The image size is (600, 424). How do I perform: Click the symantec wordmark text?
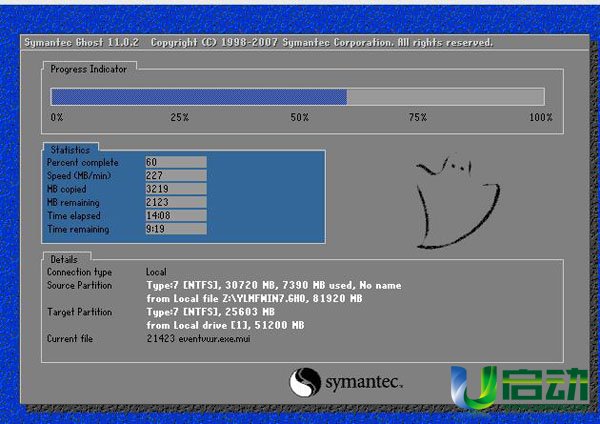[364, 382]
